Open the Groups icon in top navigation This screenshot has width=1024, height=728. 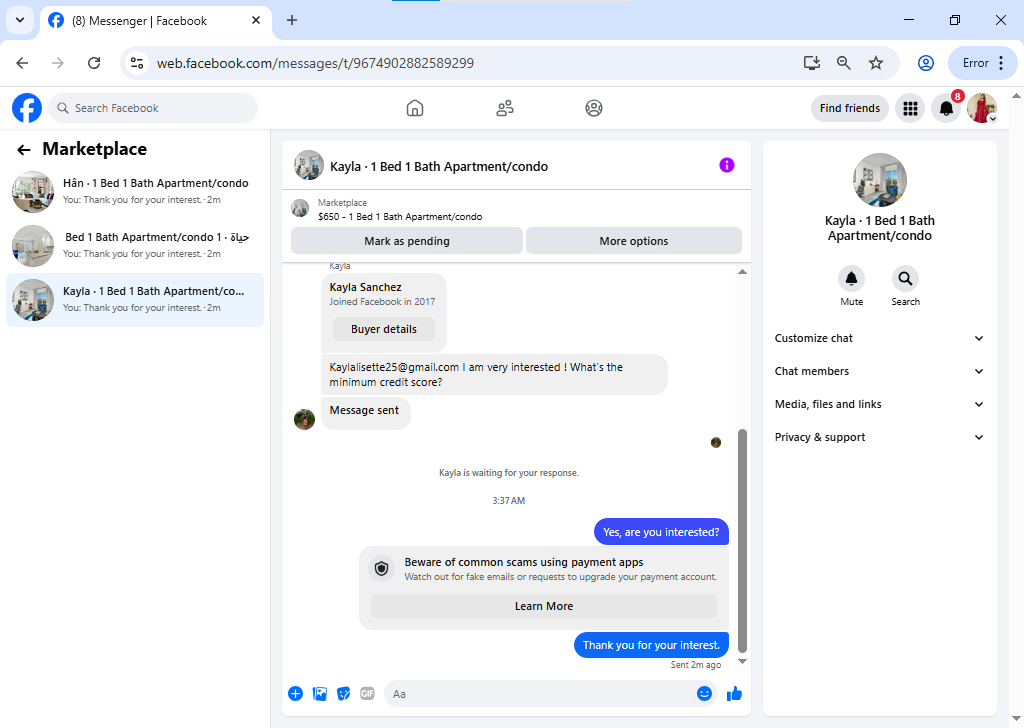click(x=594, y=108)
